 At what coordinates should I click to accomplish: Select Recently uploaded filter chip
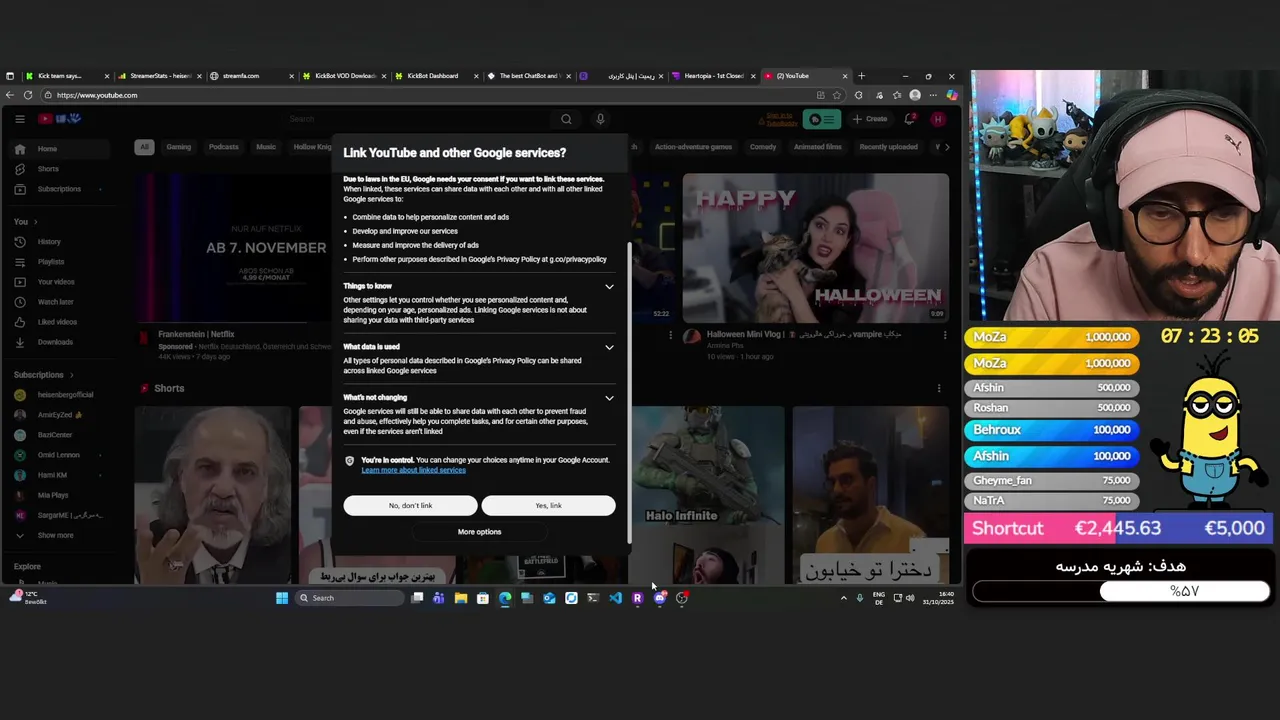point(888,147)
